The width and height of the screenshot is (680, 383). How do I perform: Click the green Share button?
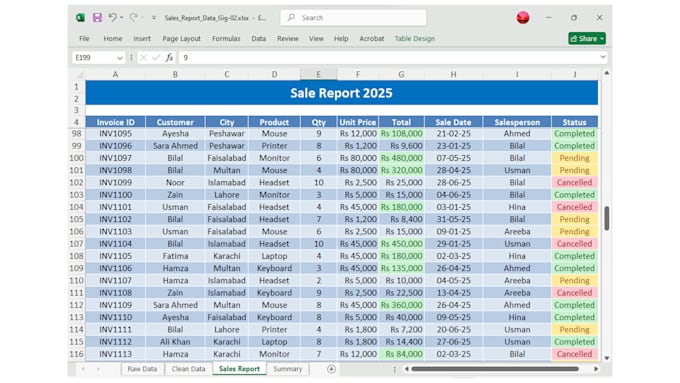pyautogui.click(x=587, y=39)
